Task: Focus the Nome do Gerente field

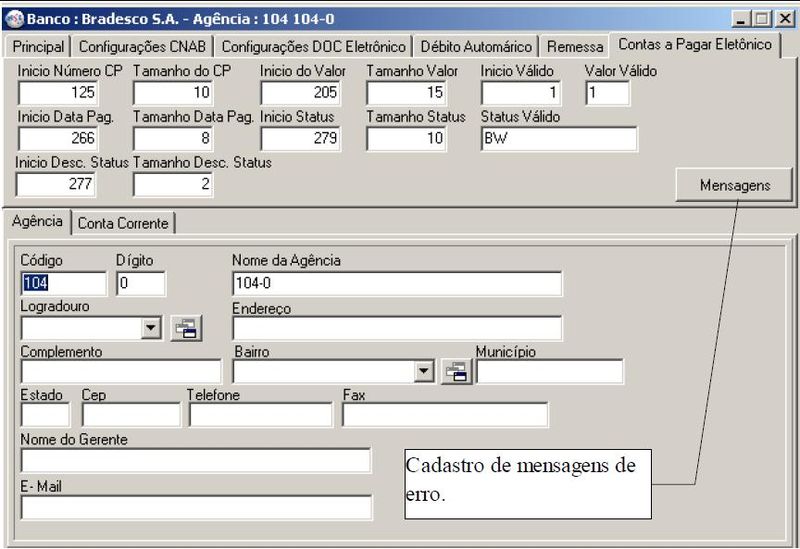Action: [x=196, y=461]
